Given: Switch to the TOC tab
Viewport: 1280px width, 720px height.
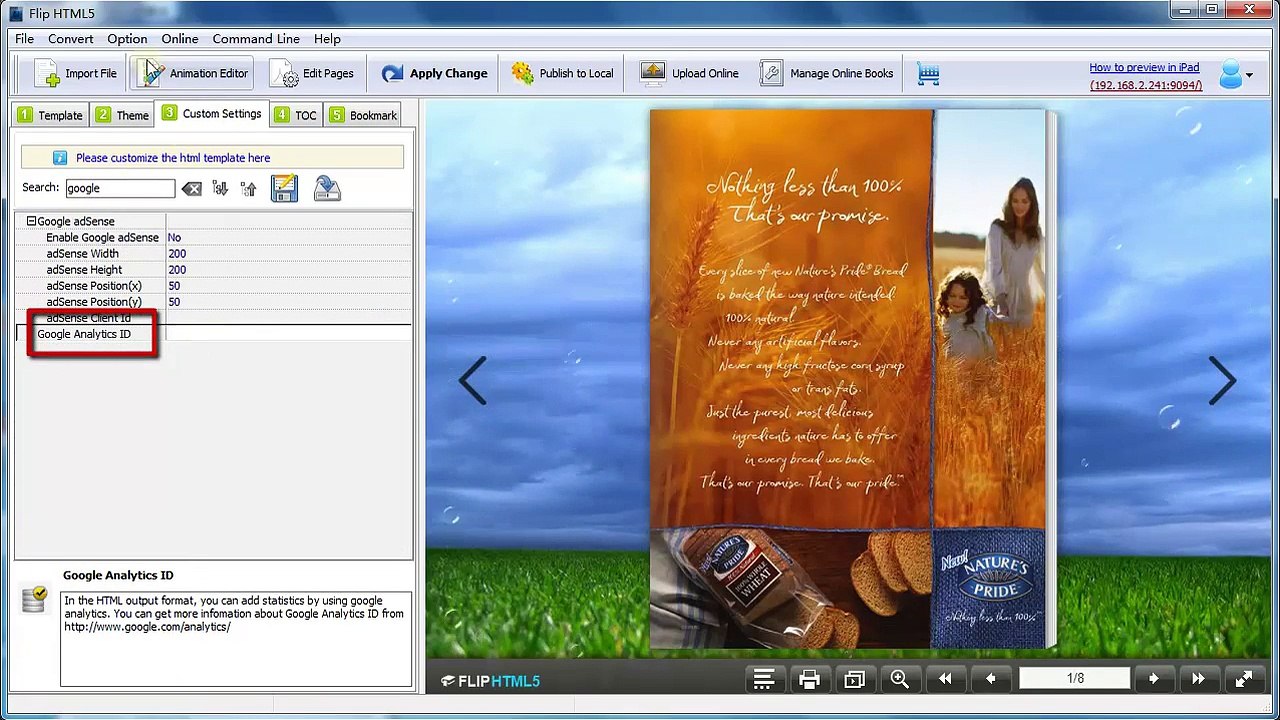Looking at the screenshot, I should [296, 115].
